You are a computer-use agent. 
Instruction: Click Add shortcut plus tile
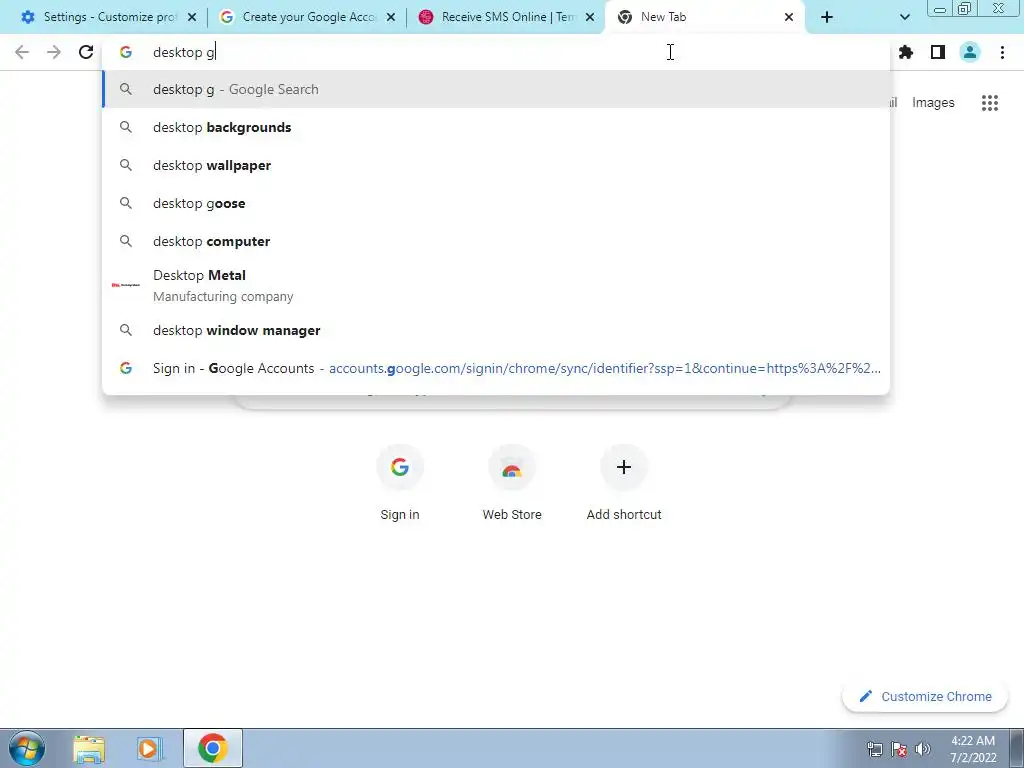pos(624,482)
